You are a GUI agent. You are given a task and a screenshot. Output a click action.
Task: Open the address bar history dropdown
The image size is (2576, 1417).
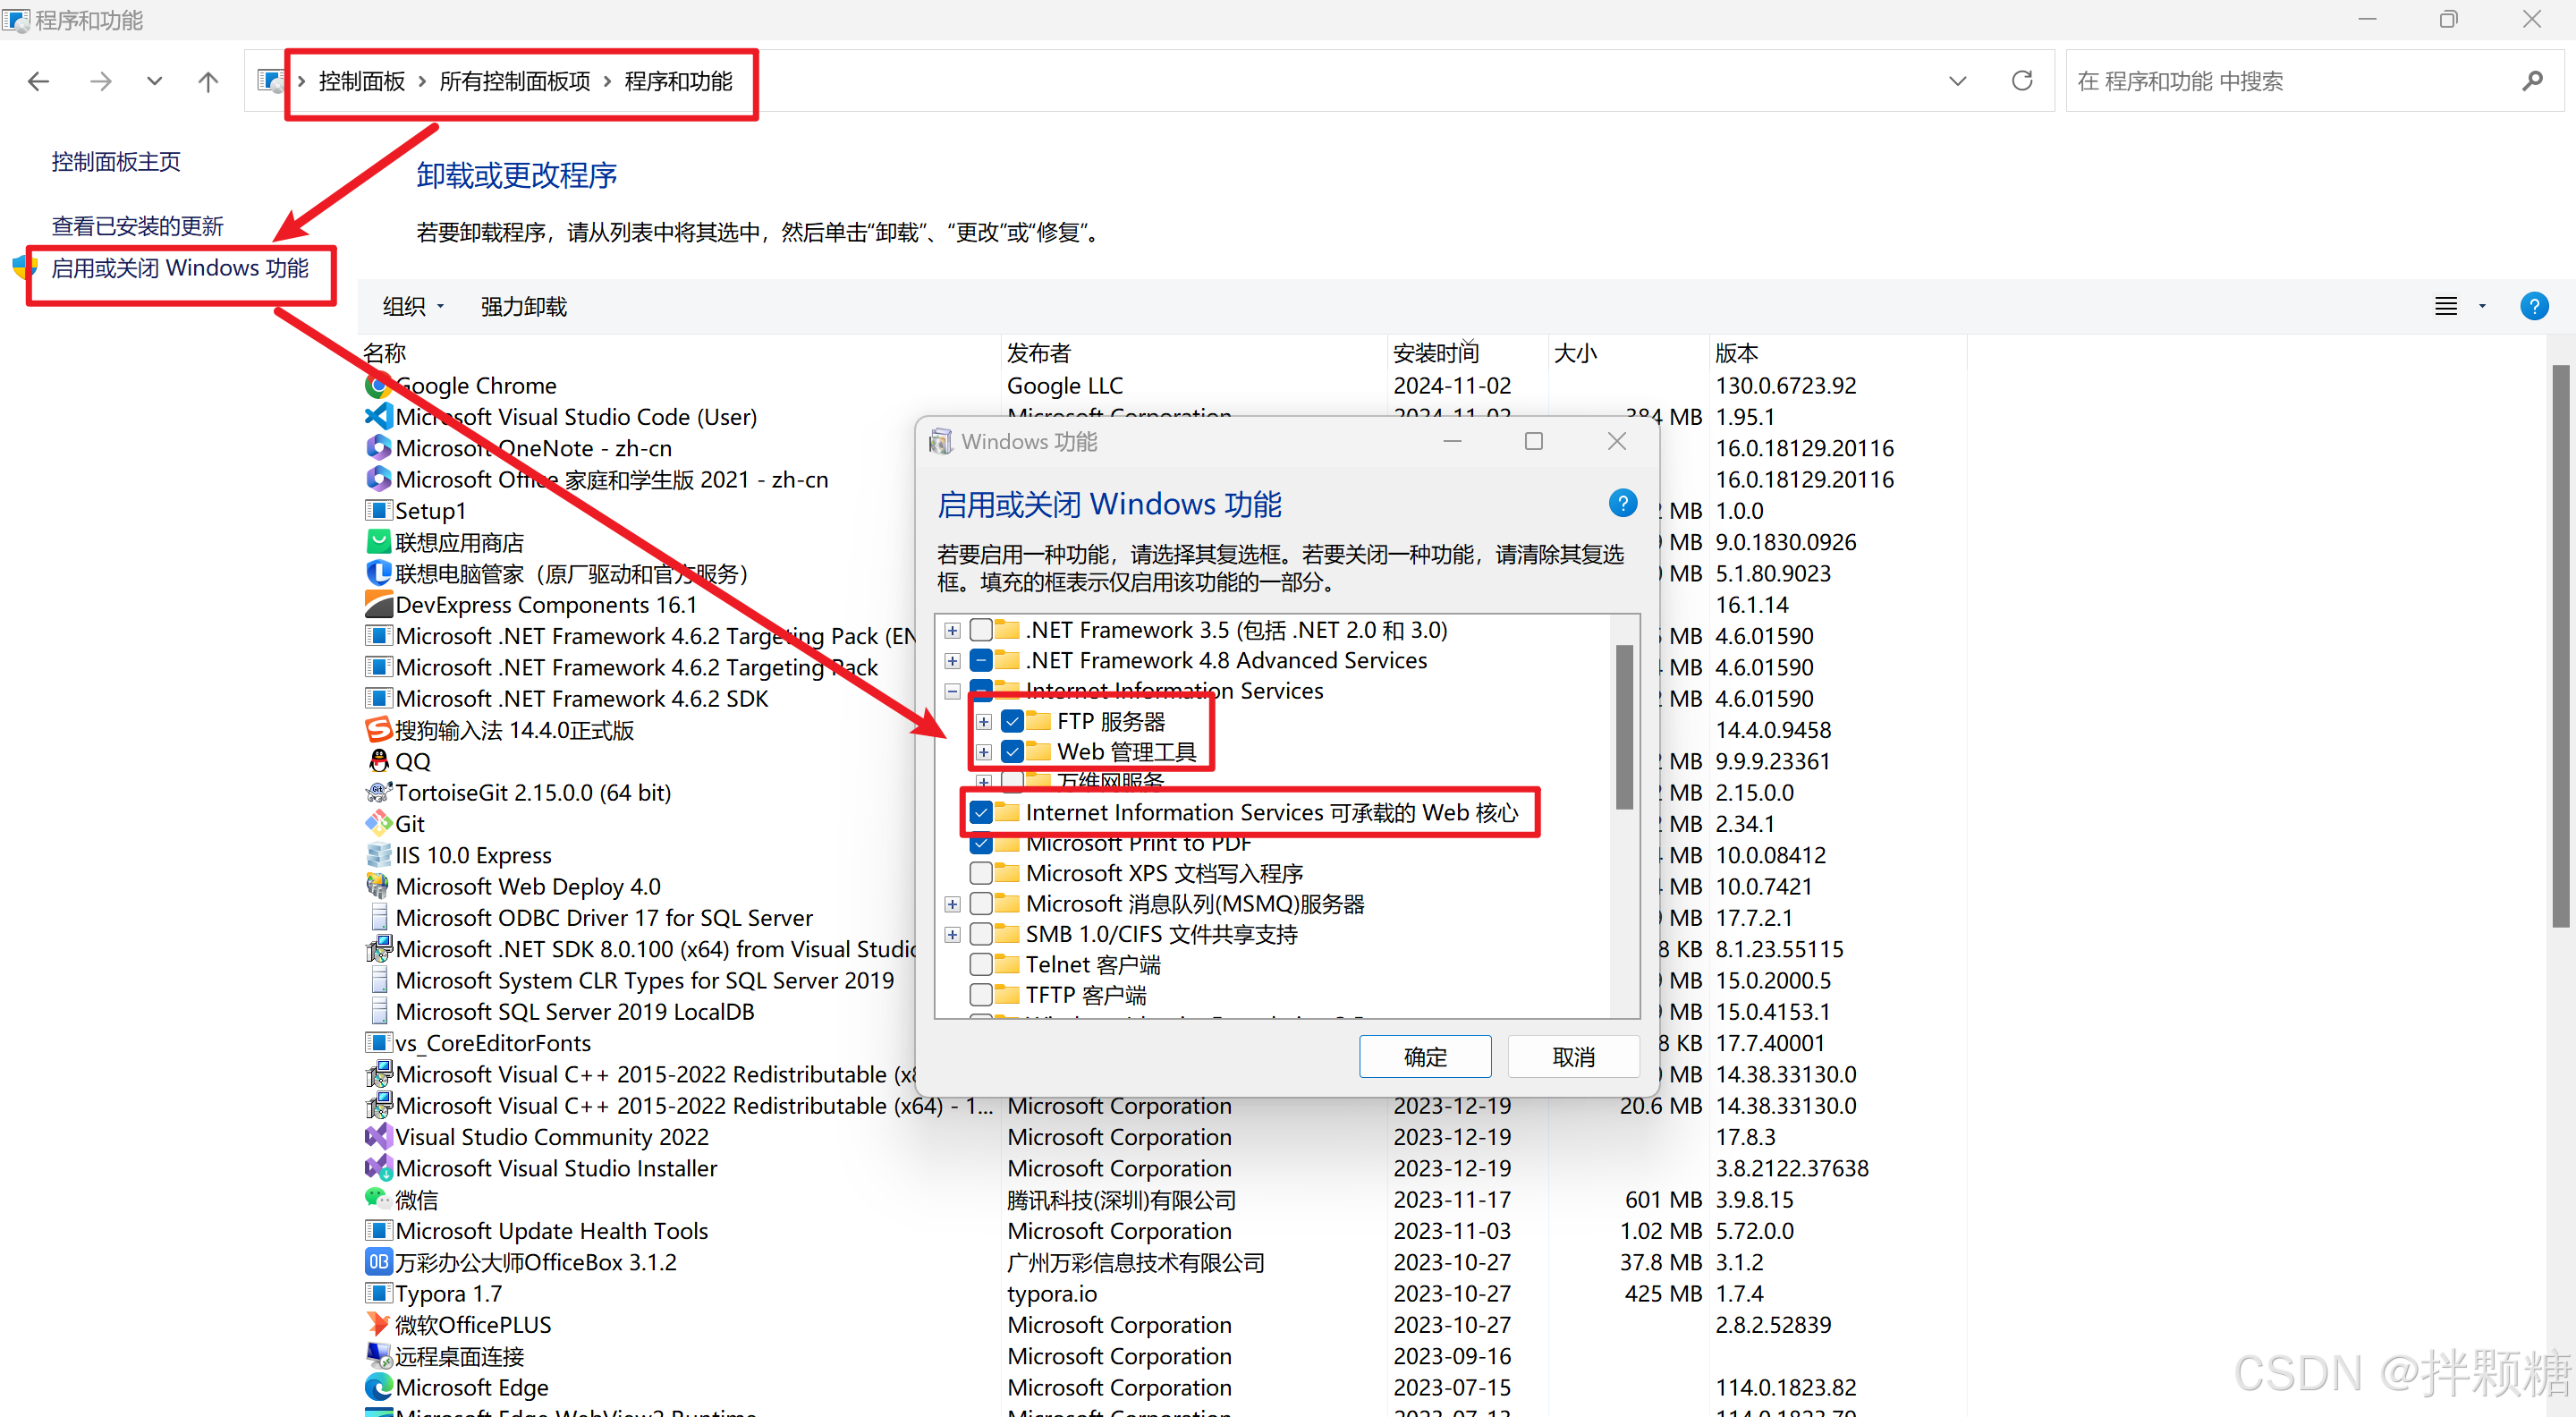[1957, 81]
